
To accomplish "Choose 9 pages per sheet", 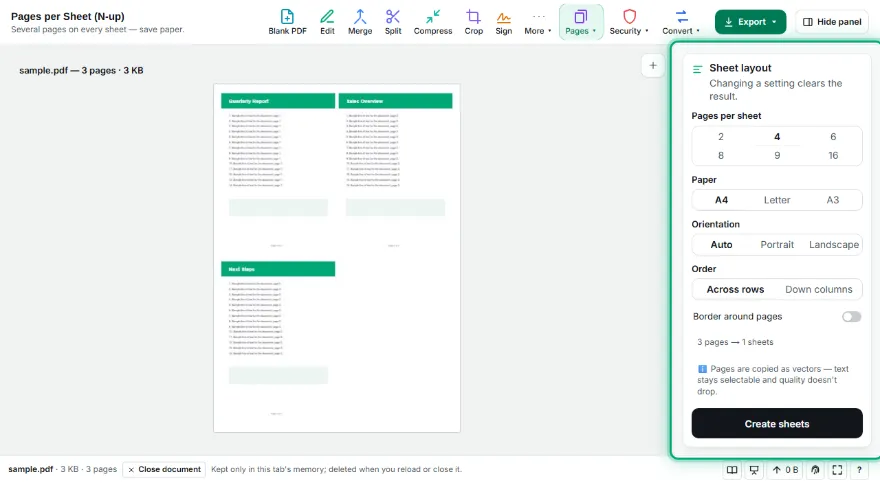I will (x=777, y=155).
